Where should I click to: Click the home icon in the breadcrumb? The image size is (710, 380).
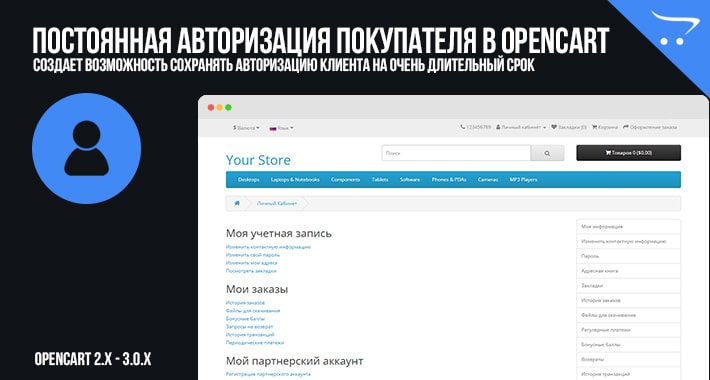237,203
